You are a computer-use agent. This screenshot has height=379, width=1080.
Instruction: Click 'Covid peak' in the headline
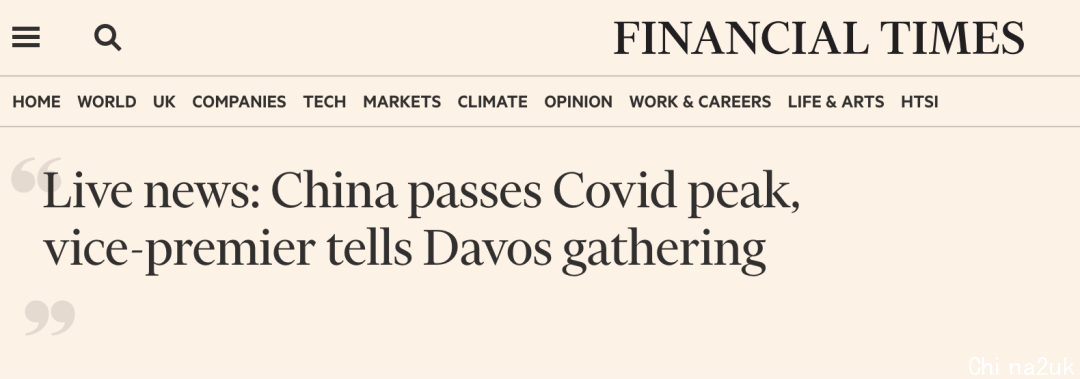[676, 192]
